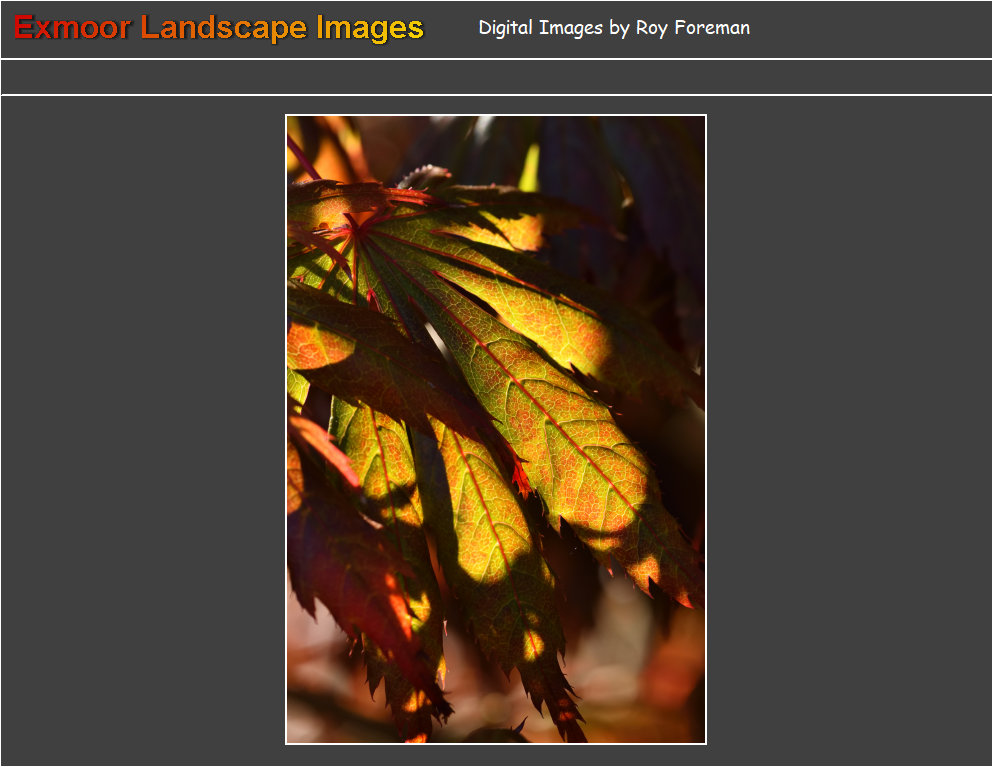
Task: Select the Digital Images by Roy Foreman text
Action: 613,28
